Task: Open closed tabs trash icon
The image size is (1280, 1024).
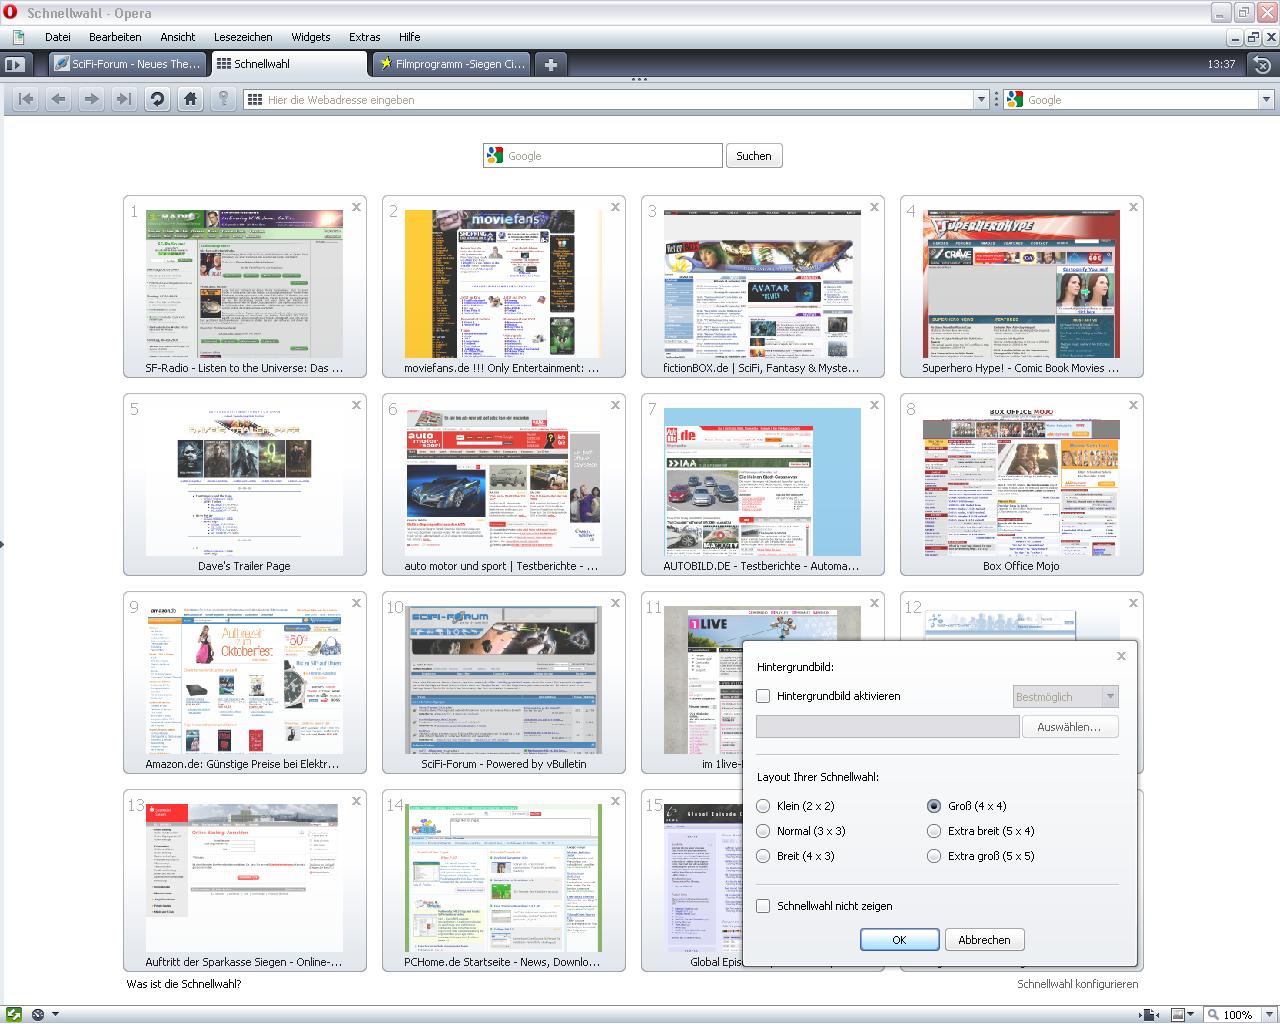Action: pyautogui.click(x=1262, y=64)
